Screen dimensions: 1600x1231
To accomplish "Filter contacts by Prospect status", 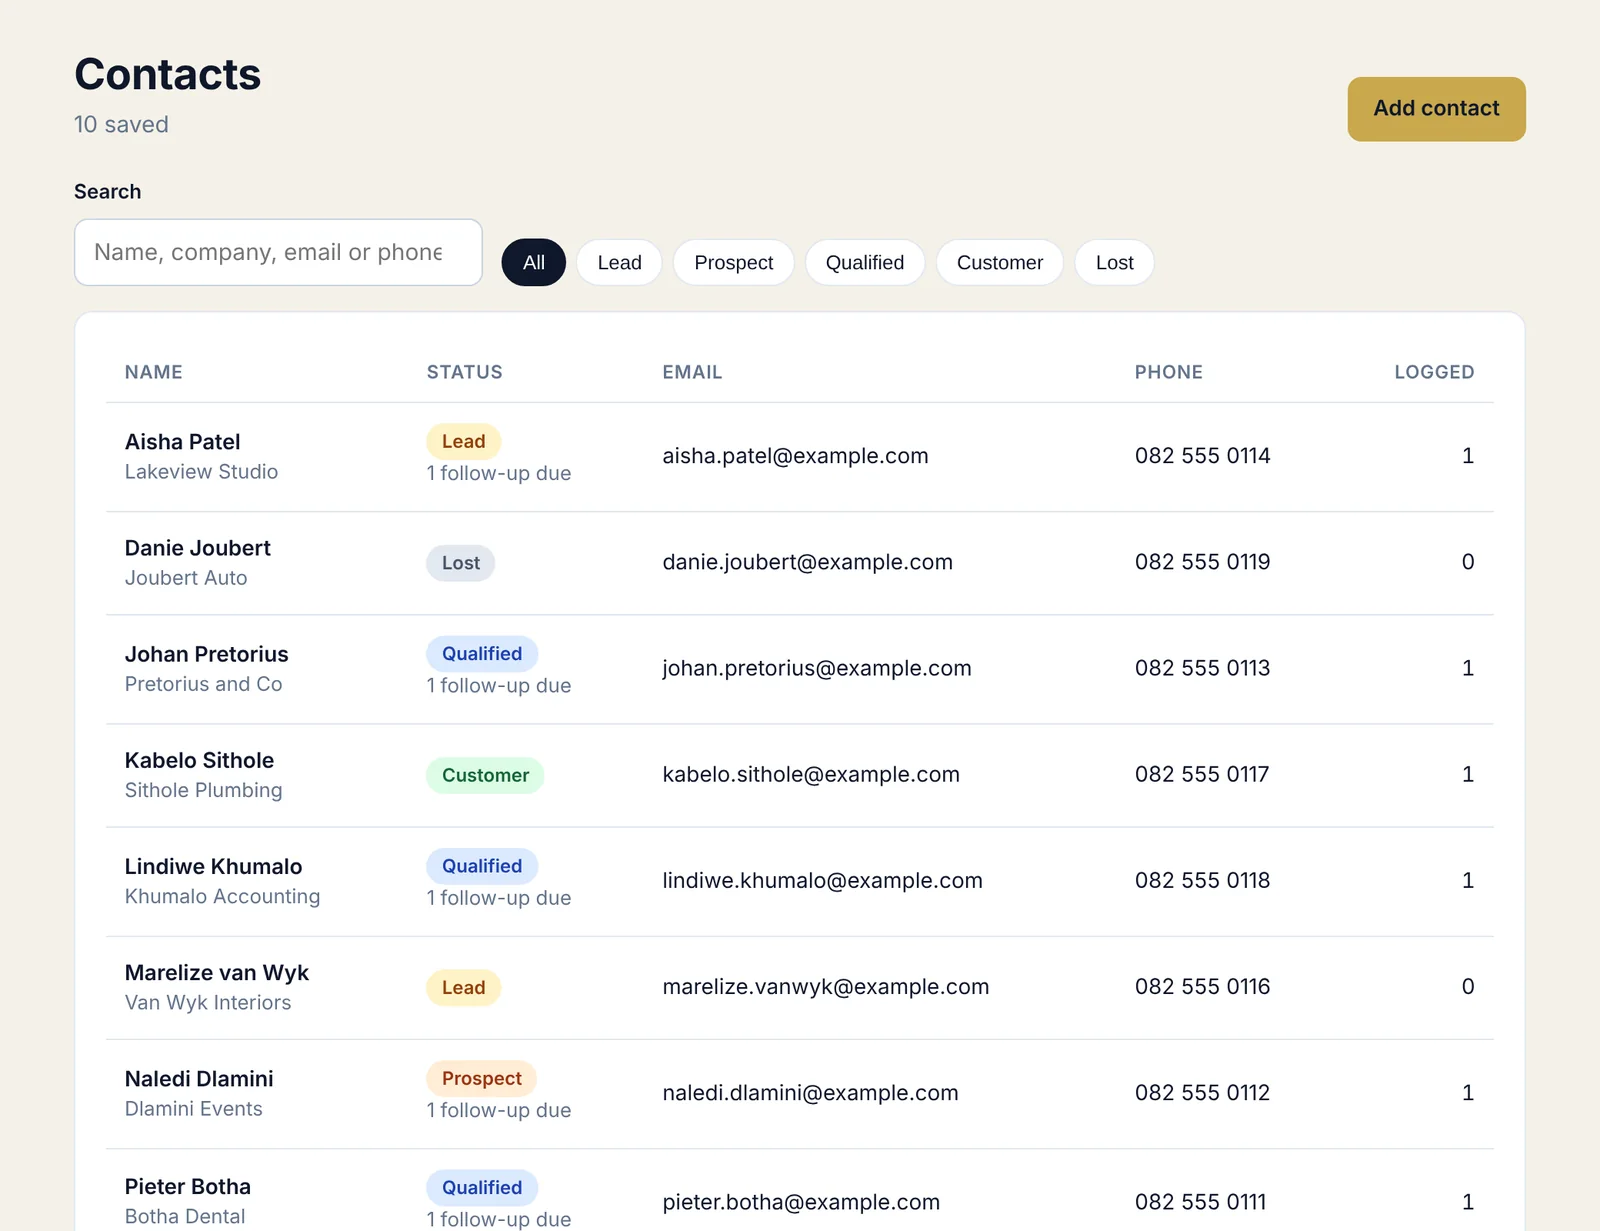I will (734, 262).
